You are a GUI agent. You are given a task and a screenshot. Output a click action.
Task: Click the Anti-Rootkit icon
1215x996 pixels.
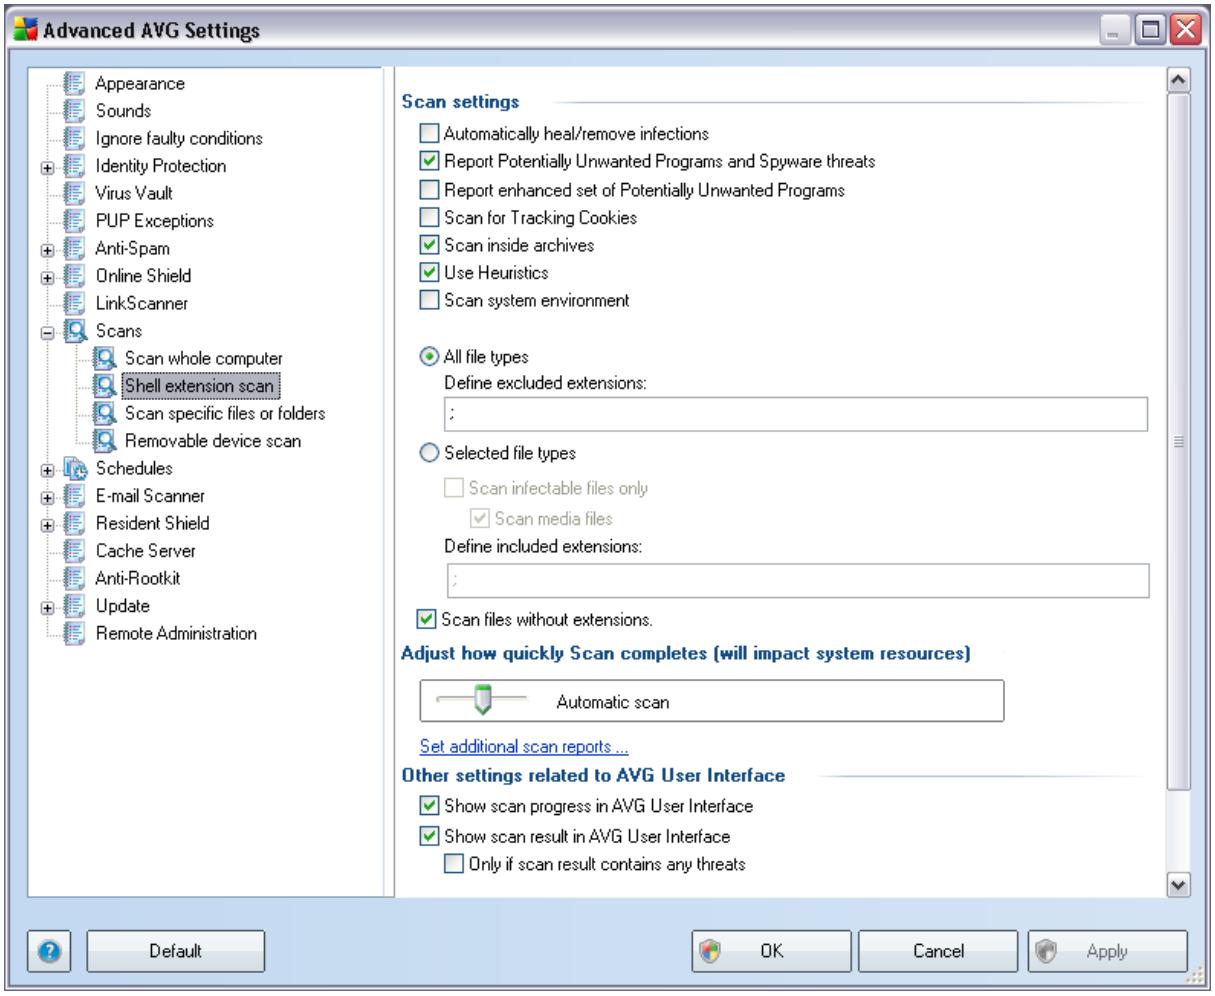click(x=75, y=578)
